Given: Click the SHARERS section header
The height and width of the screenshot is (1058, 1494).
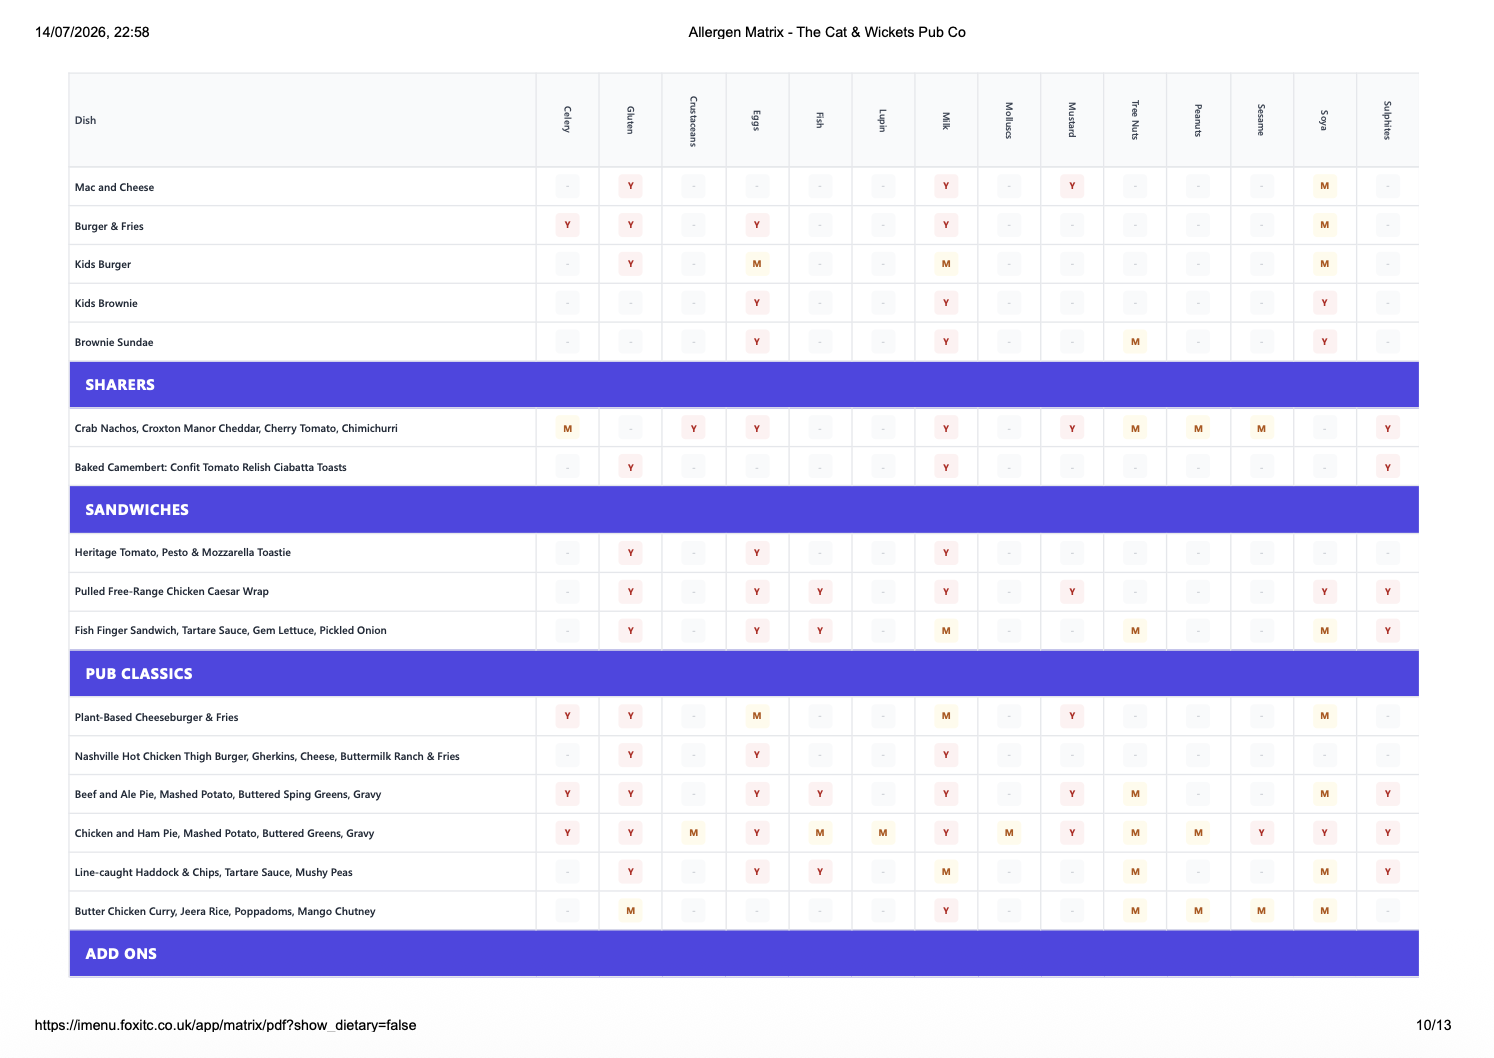Looking at the screenshot, I should click(x=744, y=385).
